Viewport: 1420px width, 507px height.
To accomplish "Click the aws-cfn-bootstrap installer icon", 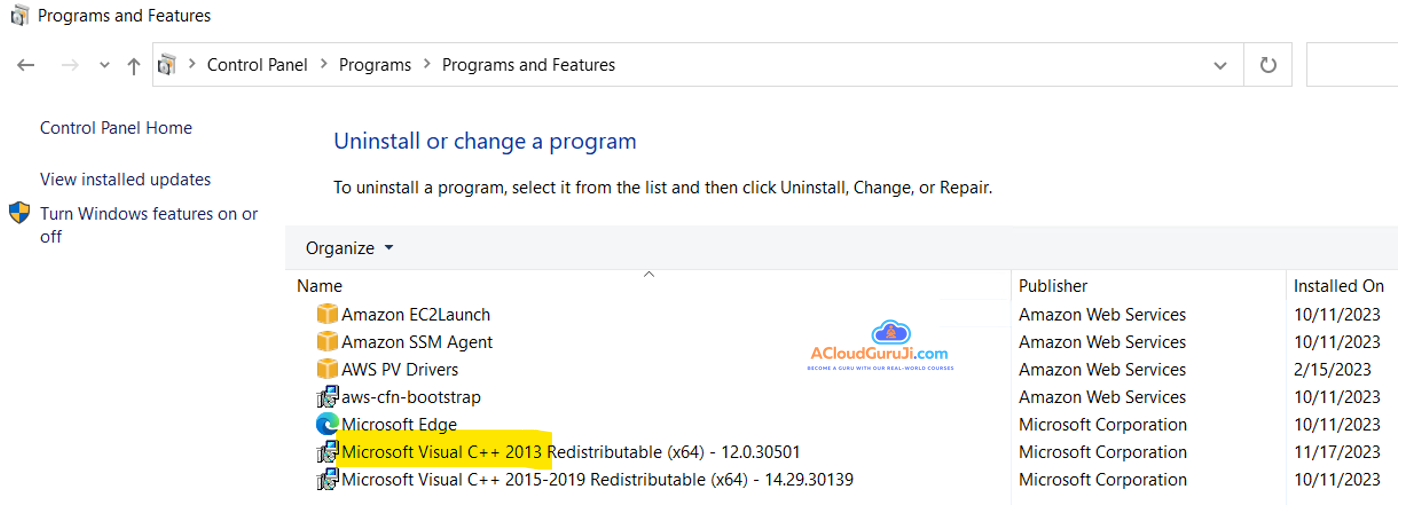I will click(327, 397).
